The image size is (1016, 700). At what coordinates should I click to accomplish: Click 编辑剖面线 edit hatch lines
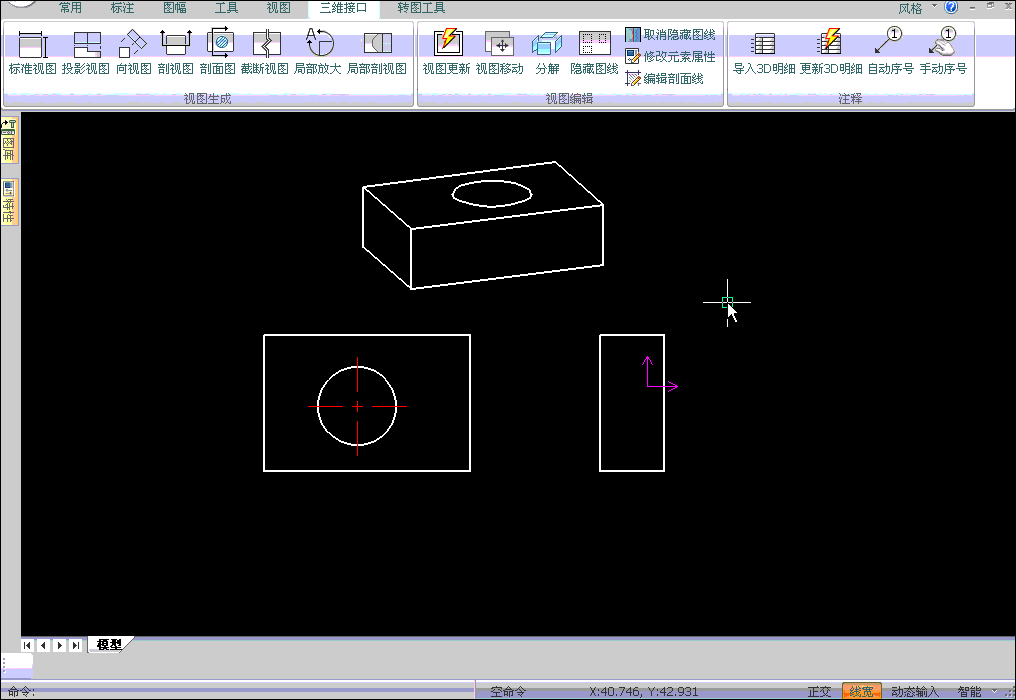click(665, 78)
